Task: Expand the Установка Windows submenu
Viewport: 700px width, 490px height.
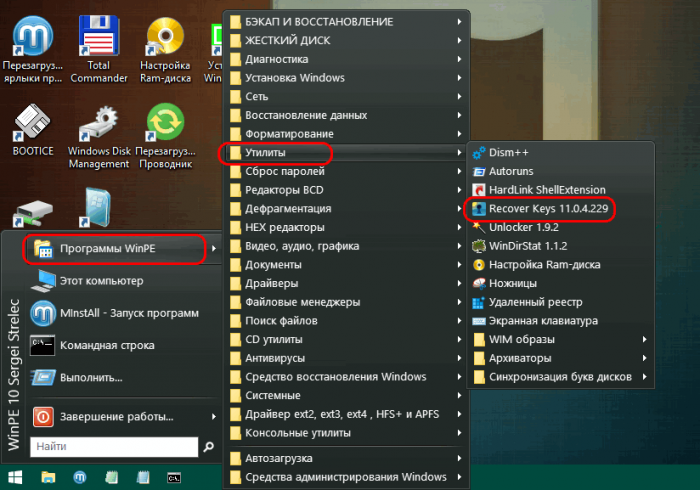Action: (x=346, y=78)
